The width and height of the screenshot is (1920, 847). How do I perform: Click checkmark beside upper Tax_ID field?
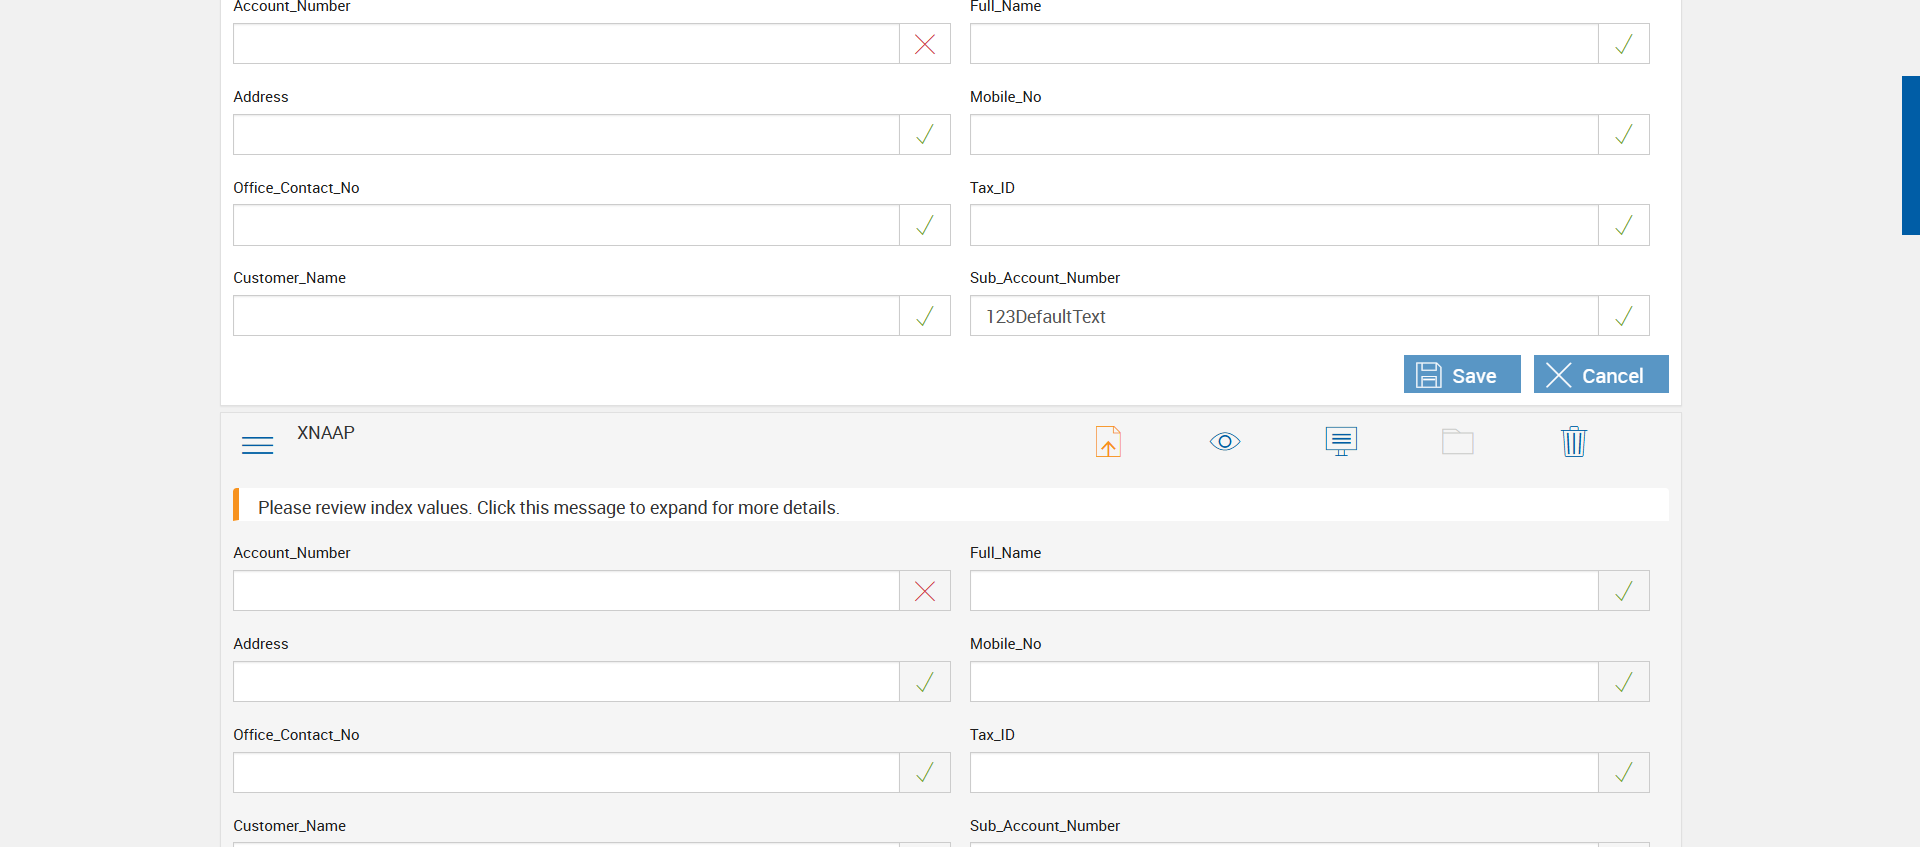click(x=1624, y=225)
